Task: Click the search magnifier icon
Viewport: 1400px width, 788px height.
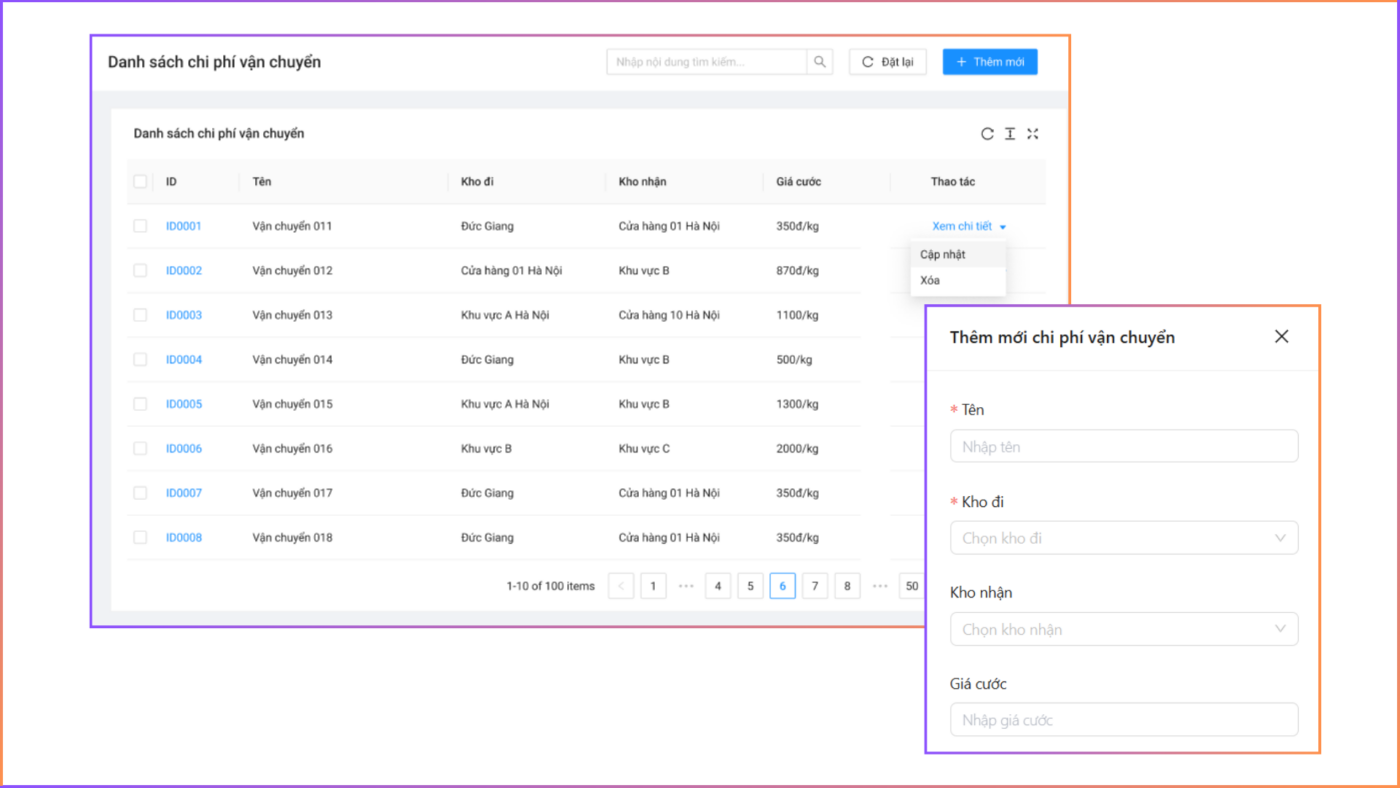Action: [820, 62]
